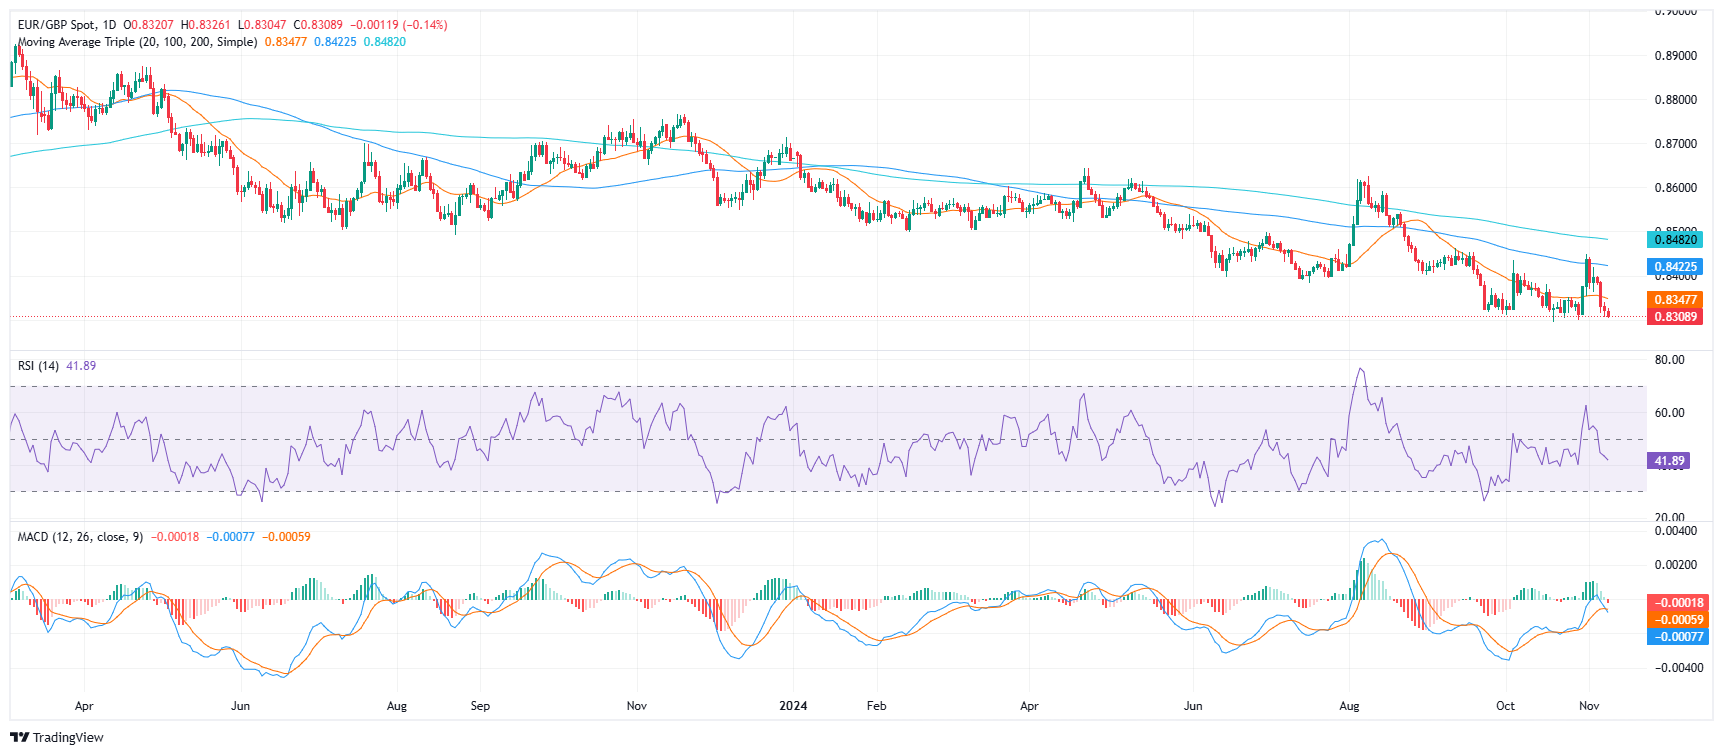Select the Moving Average Triple legend label
This screenshot has height=755, width=1723.
(137, 42)
